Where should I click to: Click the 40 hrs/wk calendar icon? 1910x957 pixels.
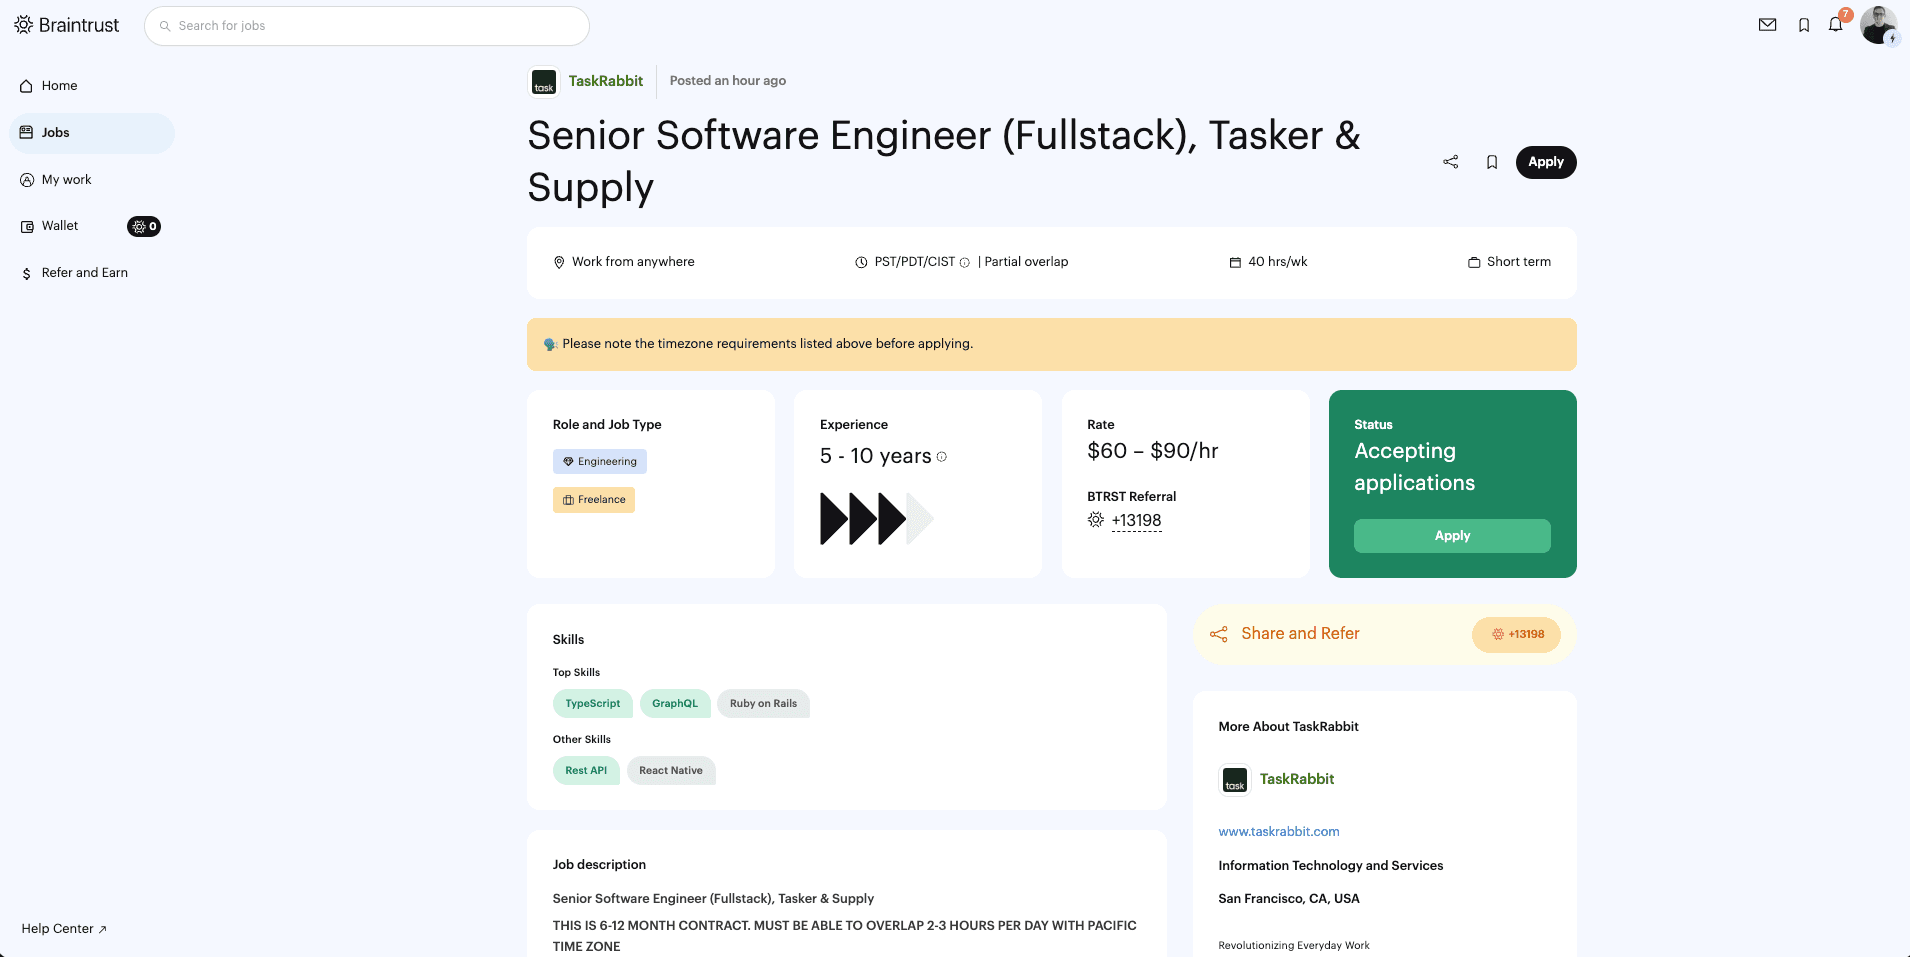click(1235, 262)
